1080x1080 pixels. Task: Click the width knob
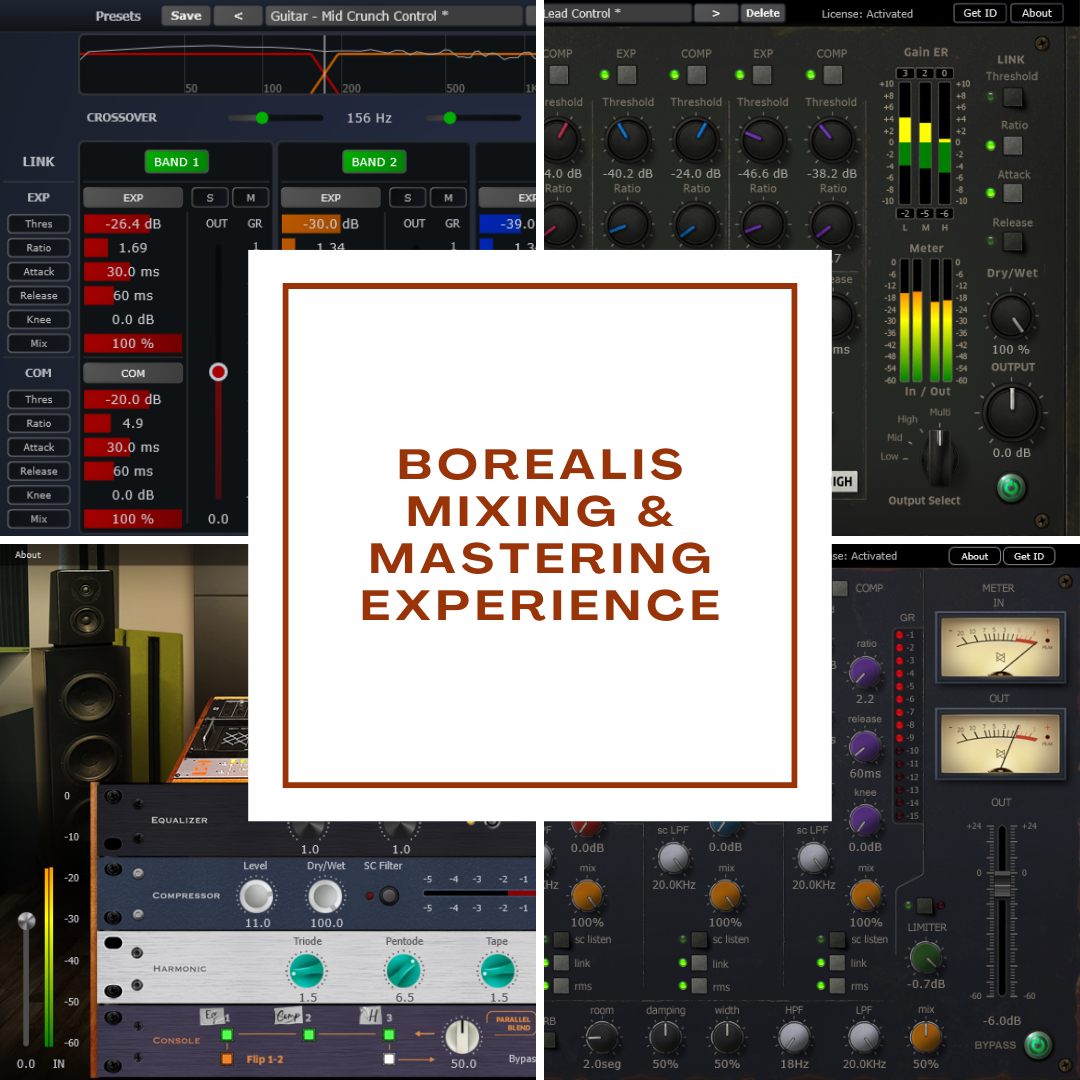tap(727, 1037)
